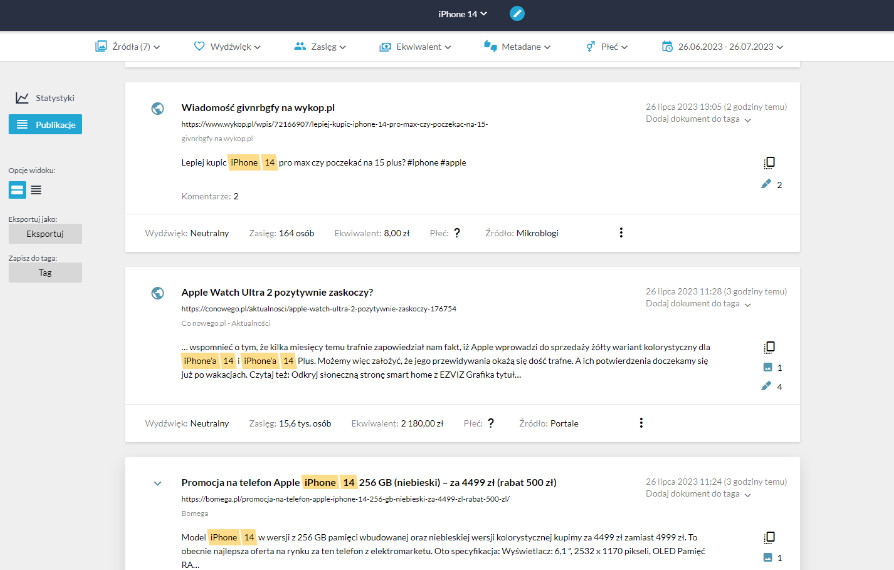The width and height of the screenshot is (894, 570).
Task: Click highlighter icon with count 4
Action: click(766, 386)
